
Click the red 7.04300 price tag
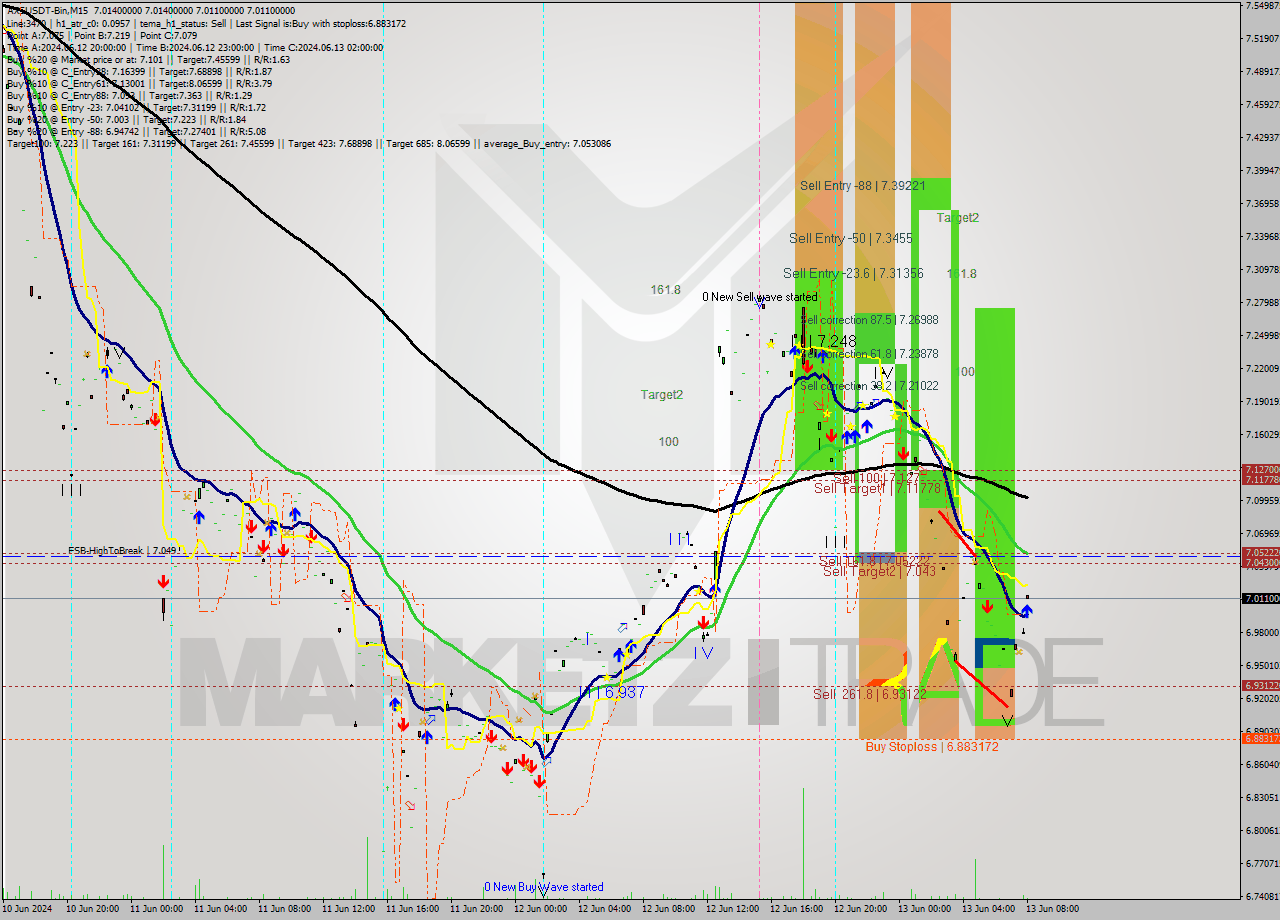point(1260,563)
